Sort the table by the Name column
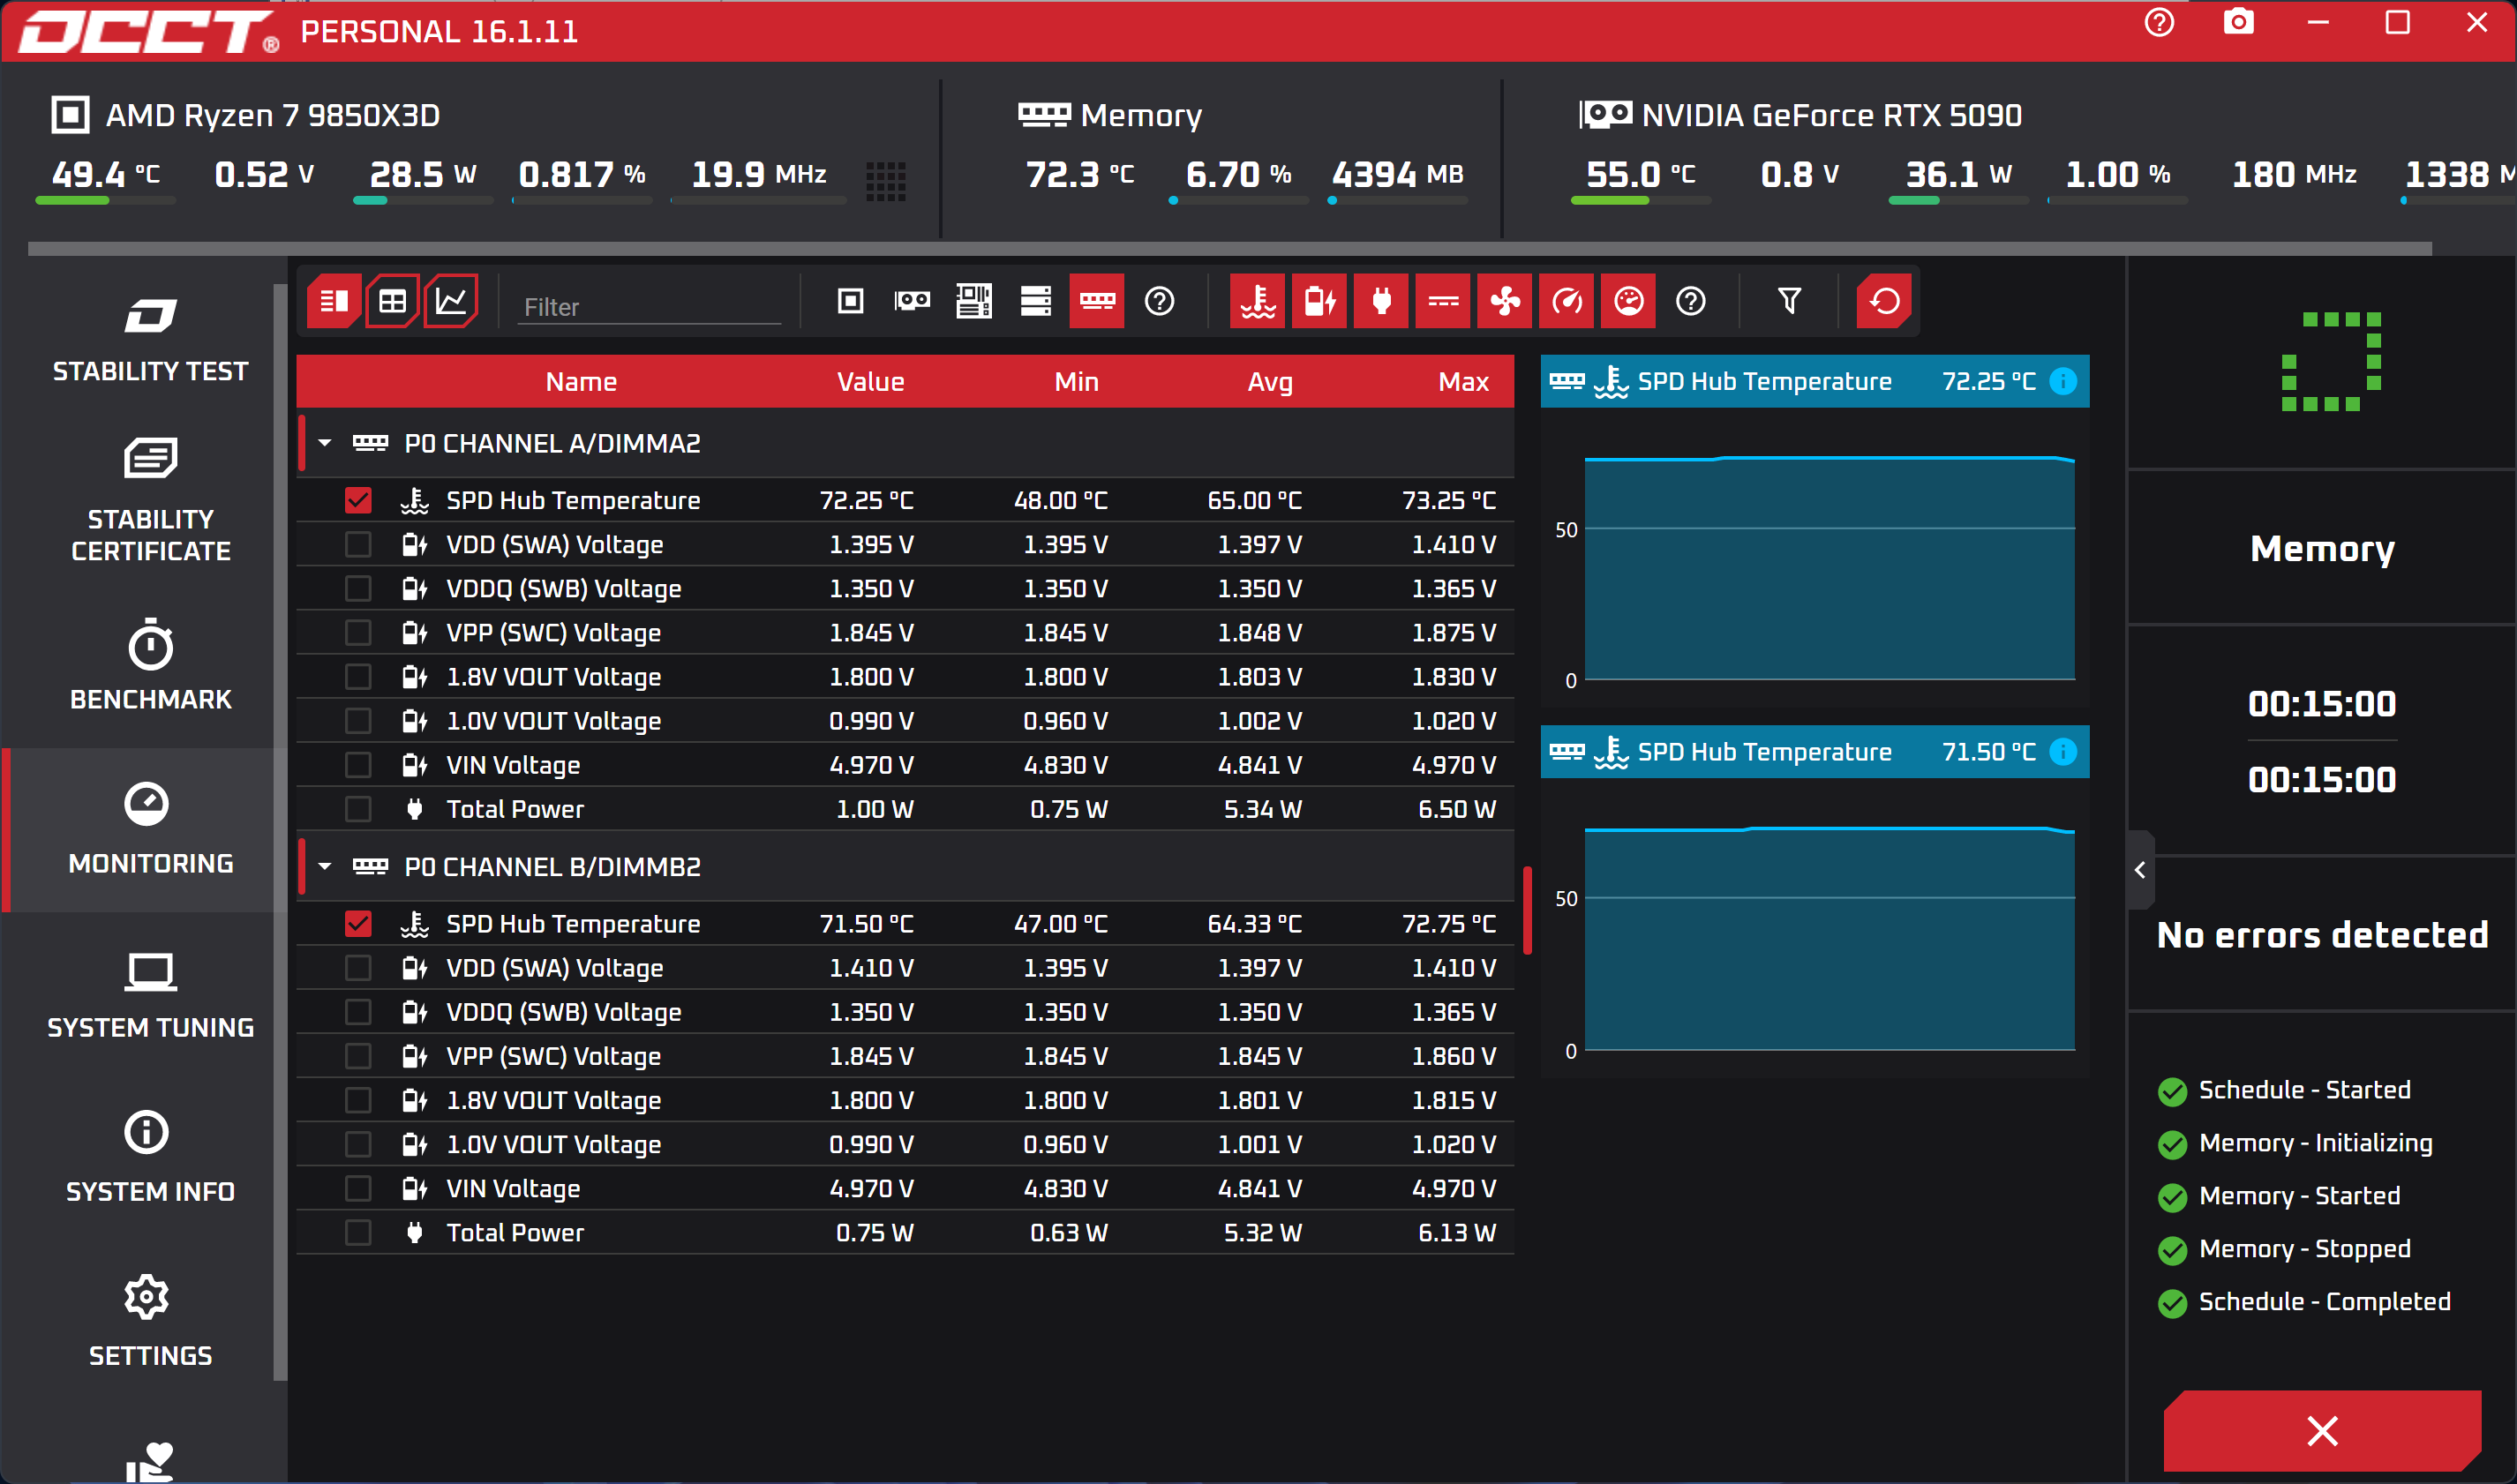 (581, 381)
